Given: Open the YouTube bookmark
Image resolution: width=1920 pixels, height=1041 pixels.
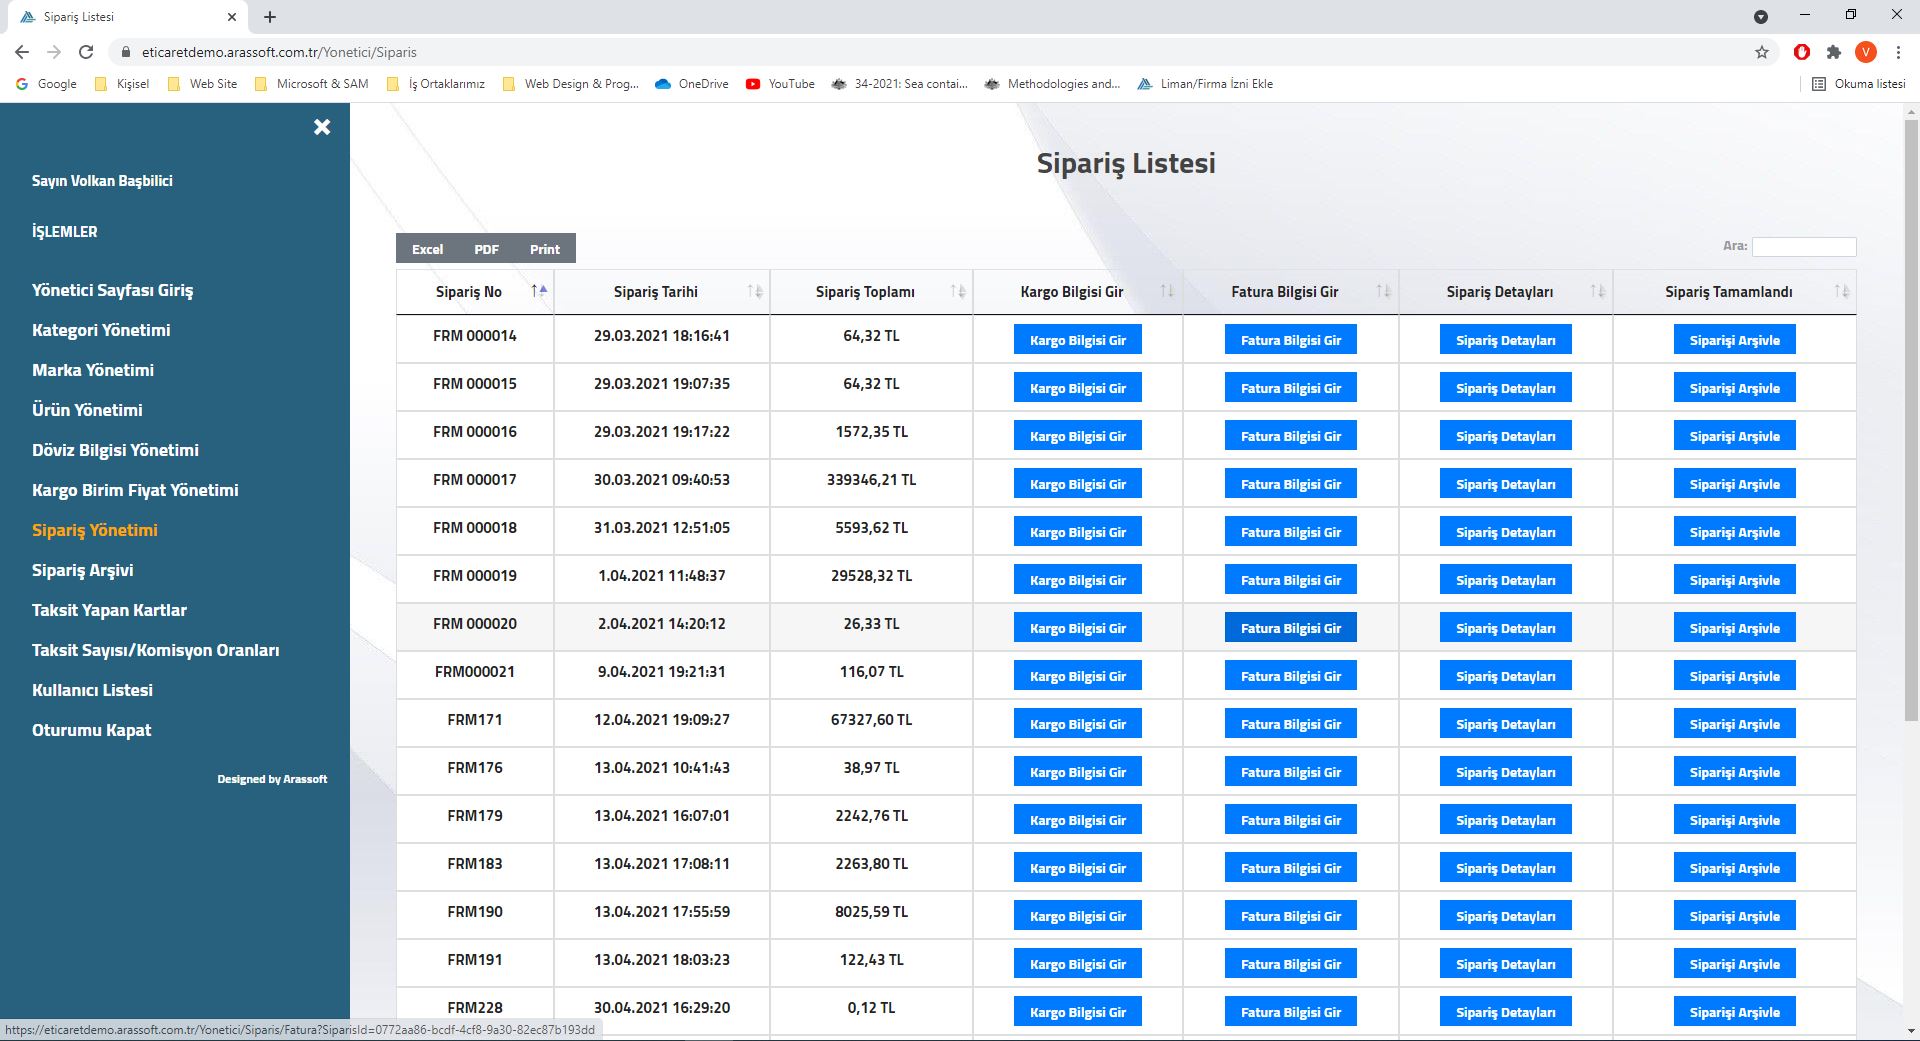Looking at the screenshot, I should point(780,84).
